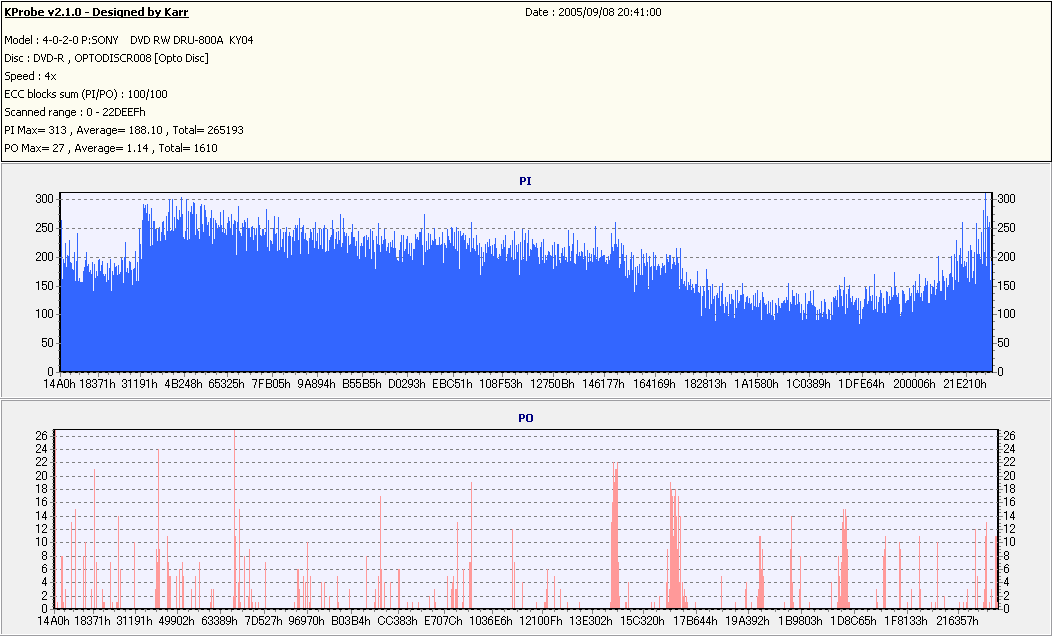This screenshot has width=1052, height=636.
Task: Select the 12750Bh address label
Action: pos(552,384)
